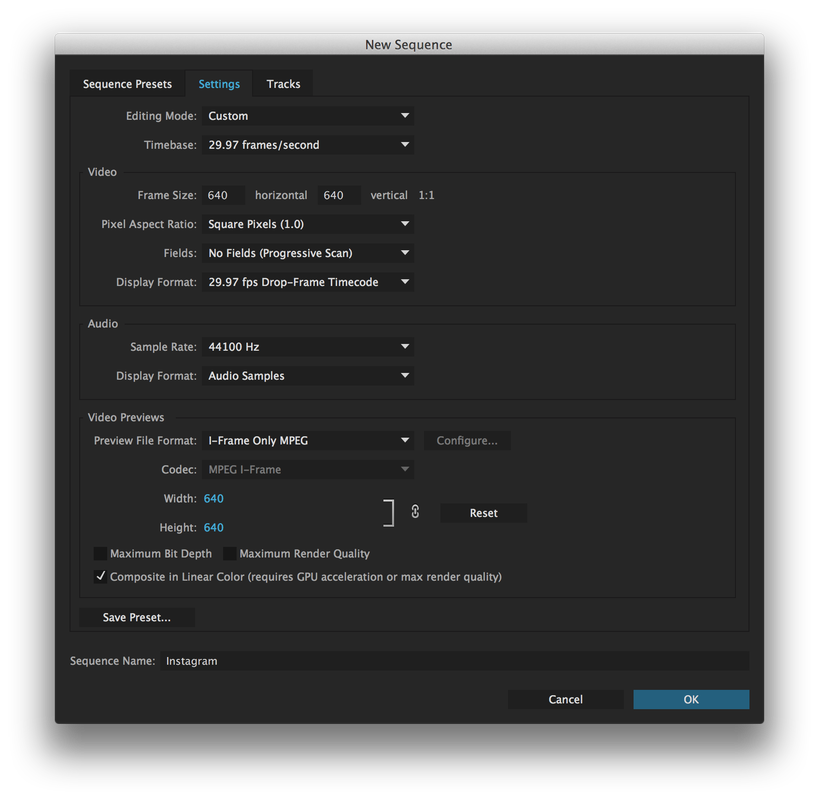
Task: Click the Configure button
Action: (x=467, y=441)
